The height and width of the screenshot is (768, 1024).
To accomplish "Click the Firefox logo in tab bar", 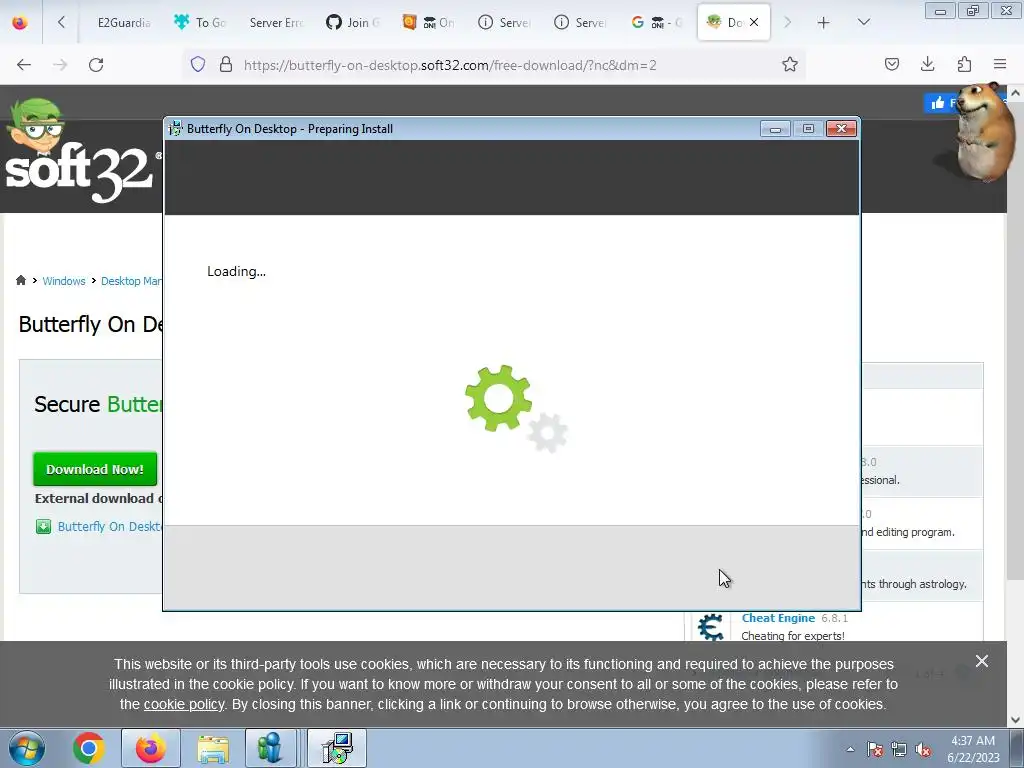I will pos(20,22).
